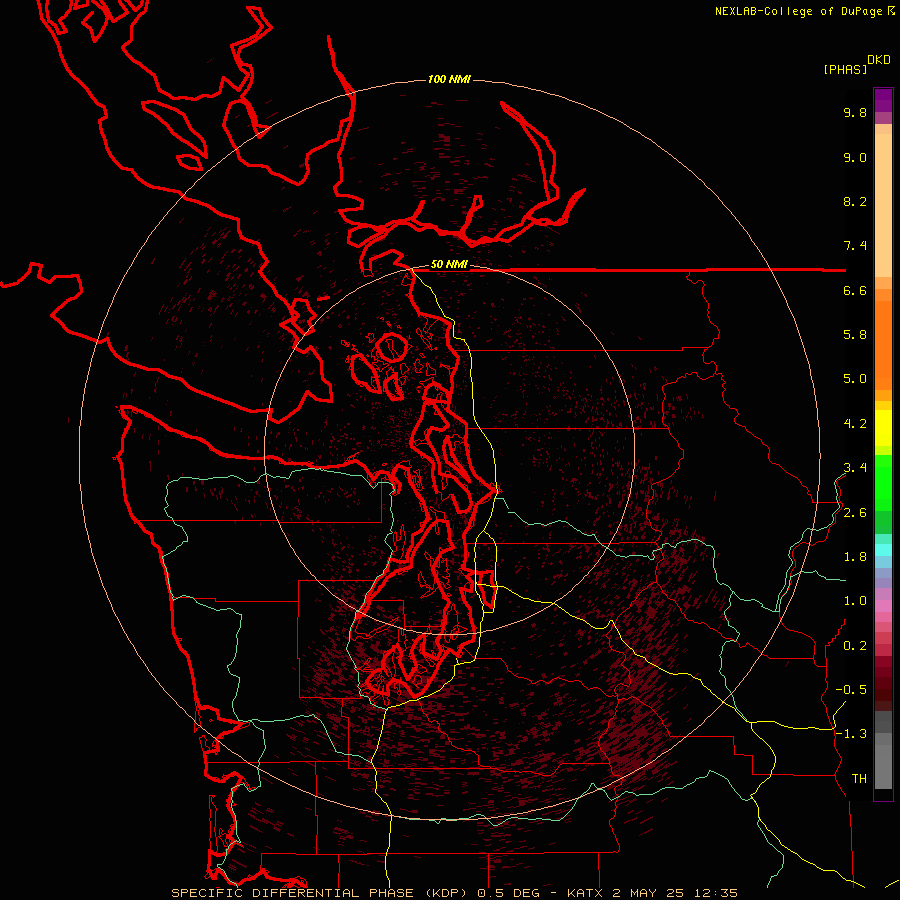The width and height of the screenshot is (900, 900).
Task: Click the cyan swatch in the color bar
Action: pos(883,550)
